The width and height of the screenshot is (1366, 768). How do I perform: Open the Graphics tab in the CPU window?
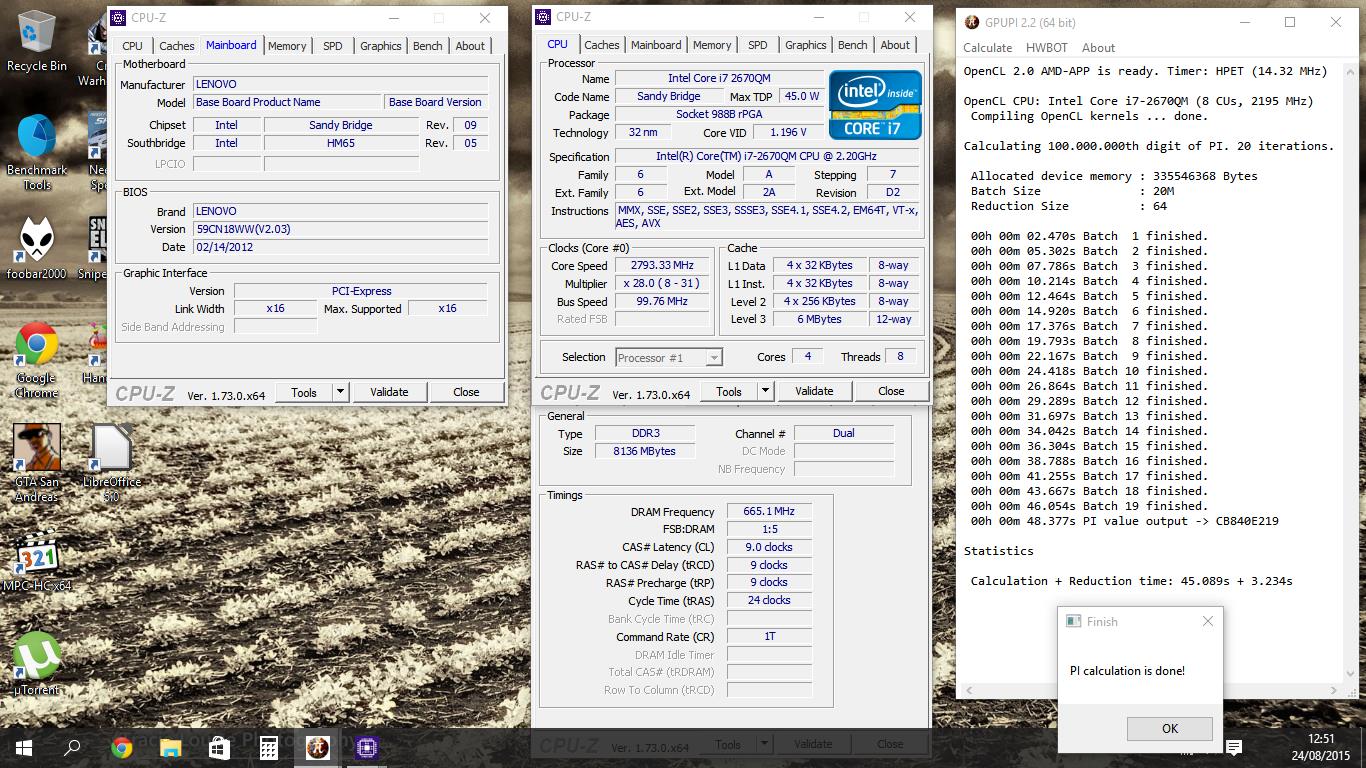click(x=806, y=45)
